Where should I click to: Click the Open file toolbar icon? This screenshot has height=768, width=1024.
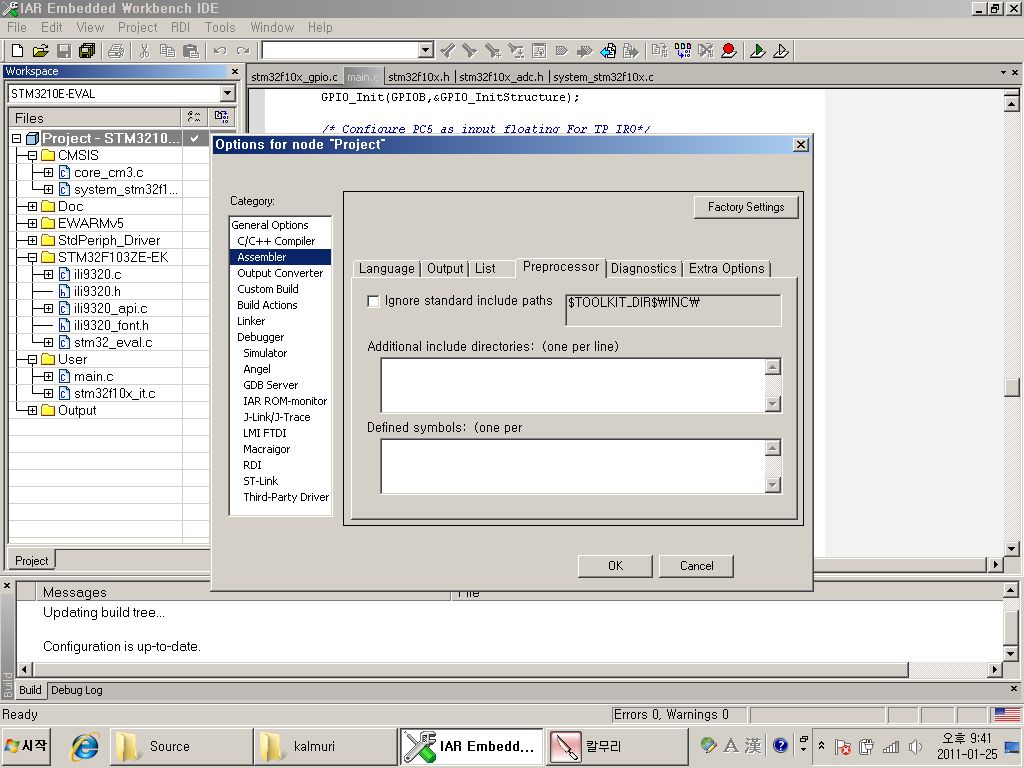tap(40, 51)
